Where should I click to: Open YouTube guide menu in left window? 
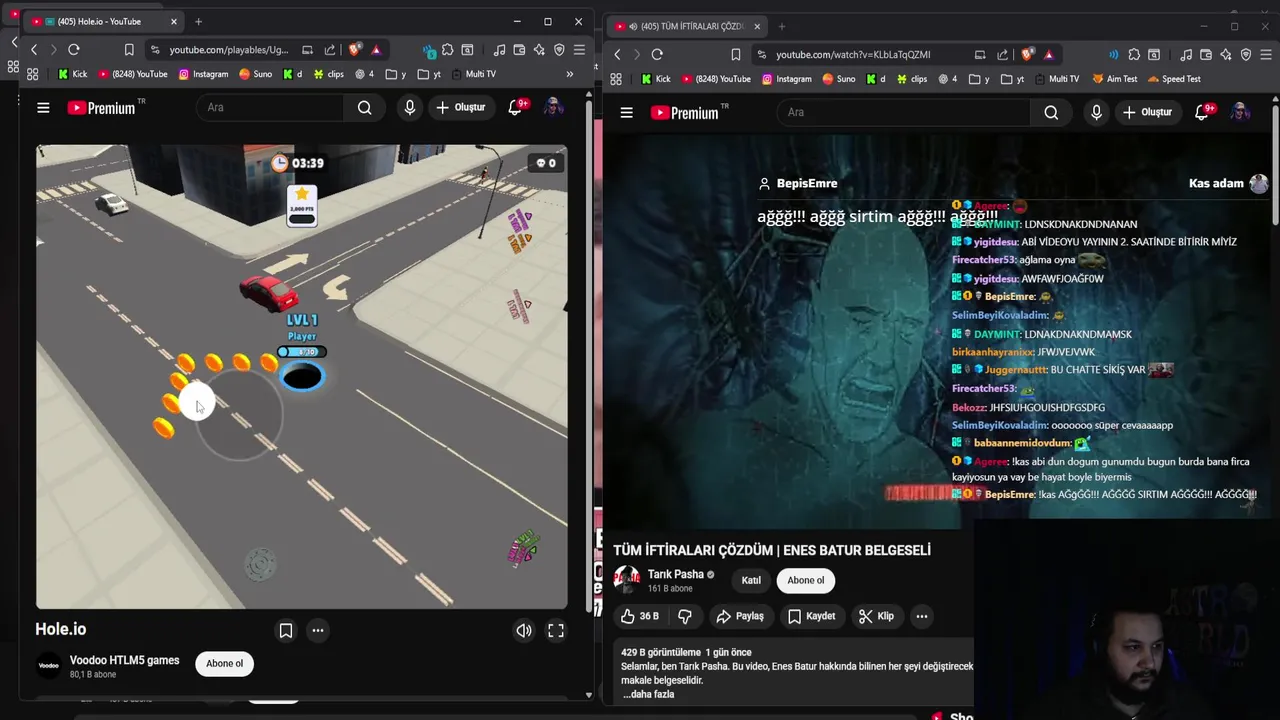pos(43,107)
